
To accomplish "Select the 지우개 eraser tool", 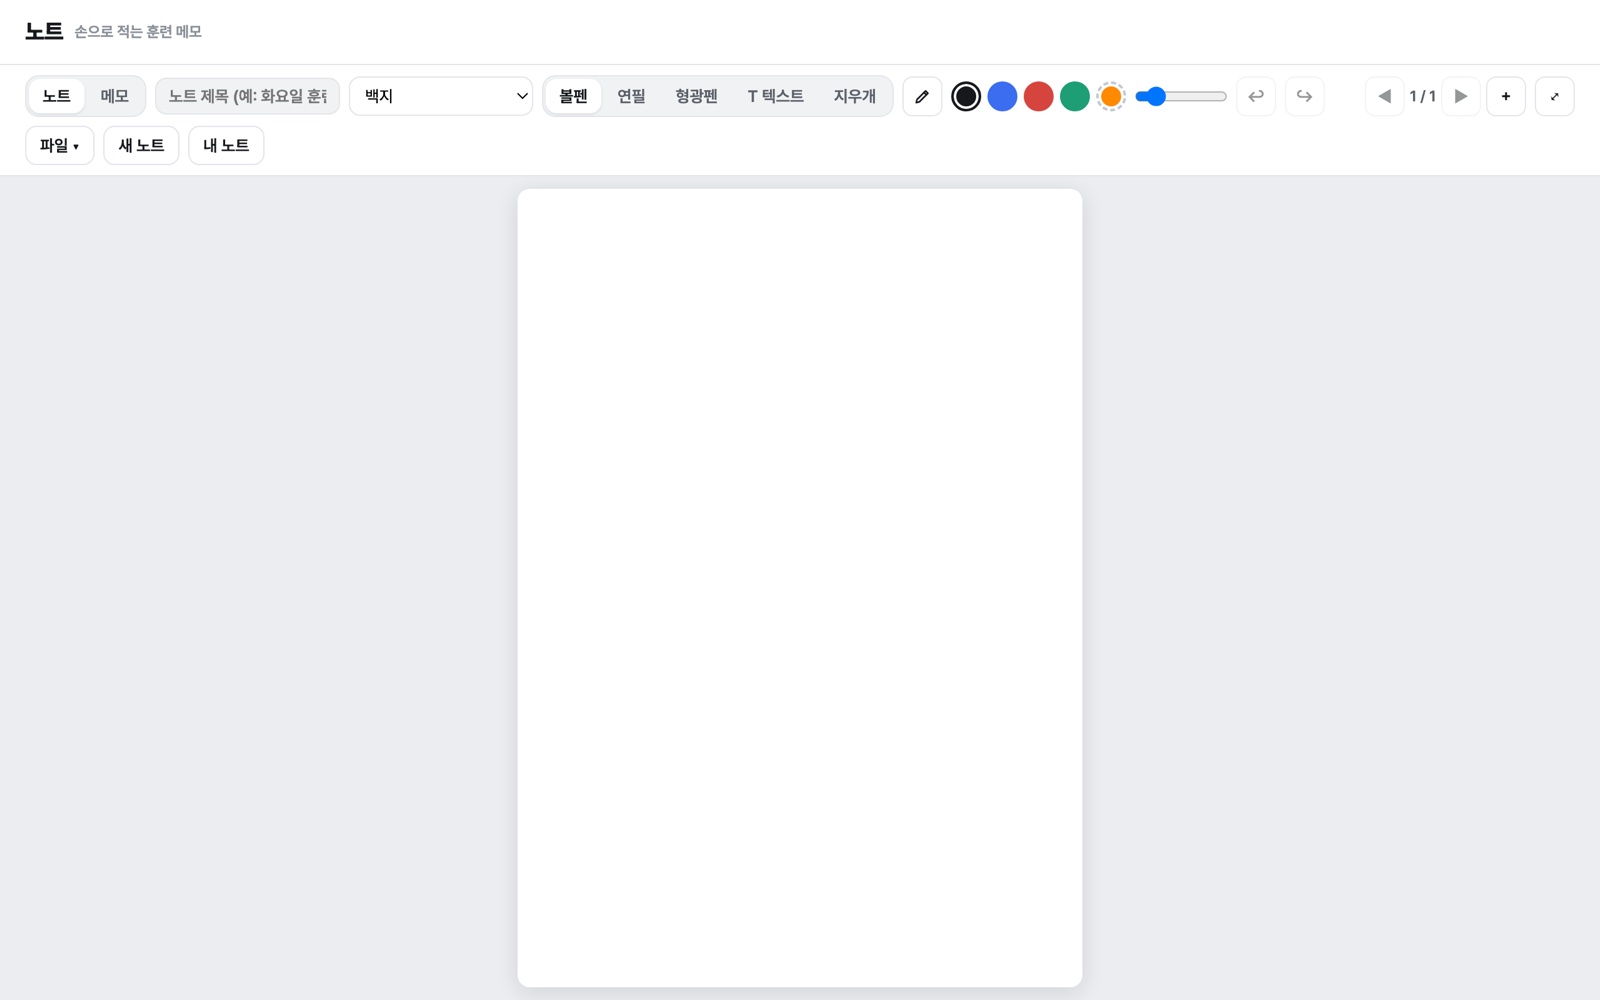I will 855,96.
